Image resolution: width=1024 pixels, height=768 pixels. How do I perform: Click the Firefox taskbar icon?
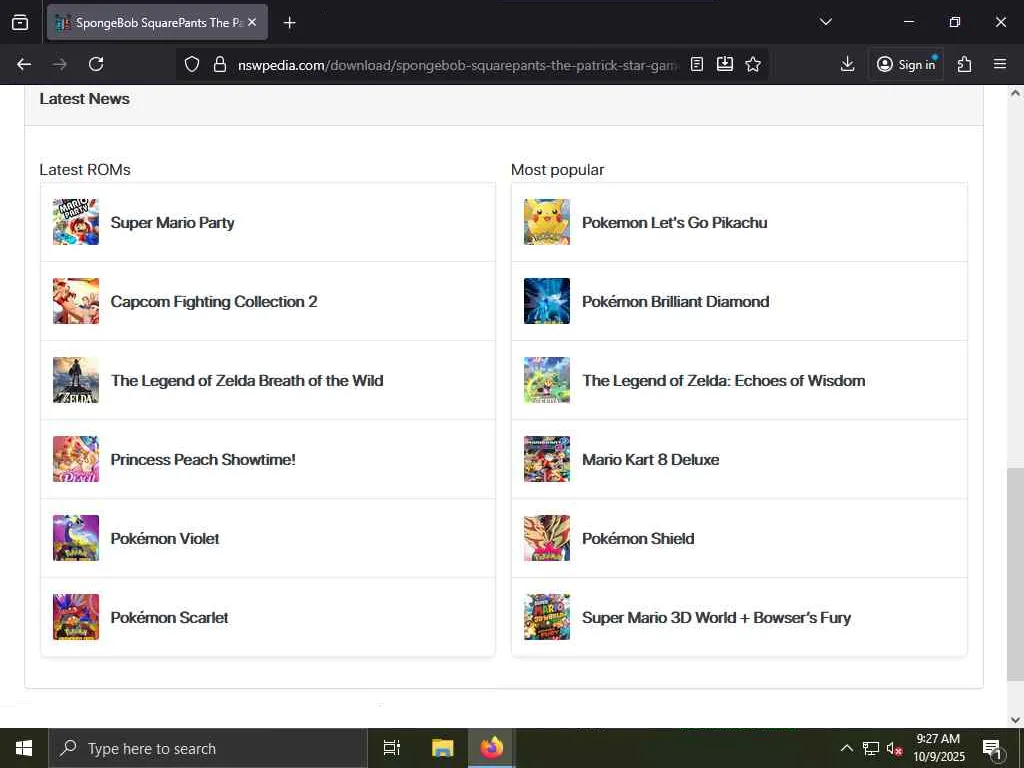(492, 748)
